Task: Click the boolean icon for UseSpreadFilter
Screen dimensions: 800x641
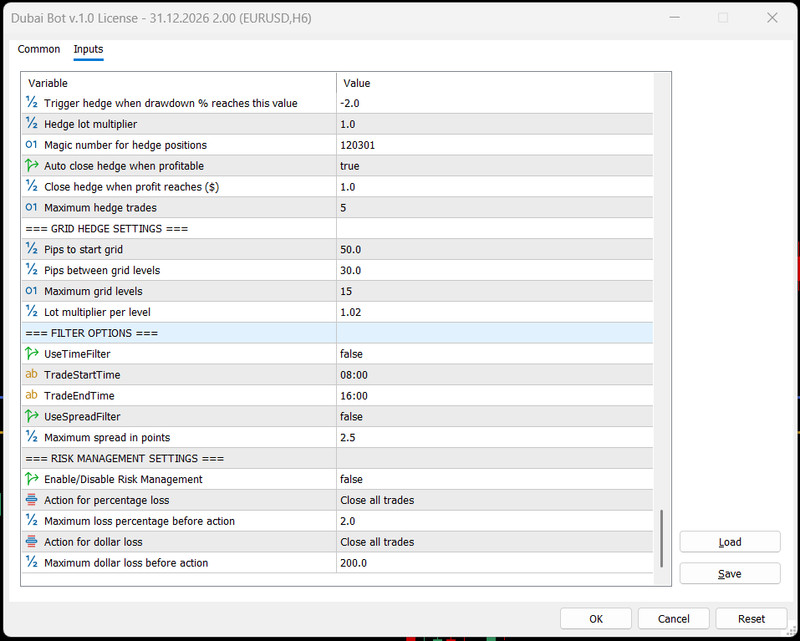Action: (32, 416)
